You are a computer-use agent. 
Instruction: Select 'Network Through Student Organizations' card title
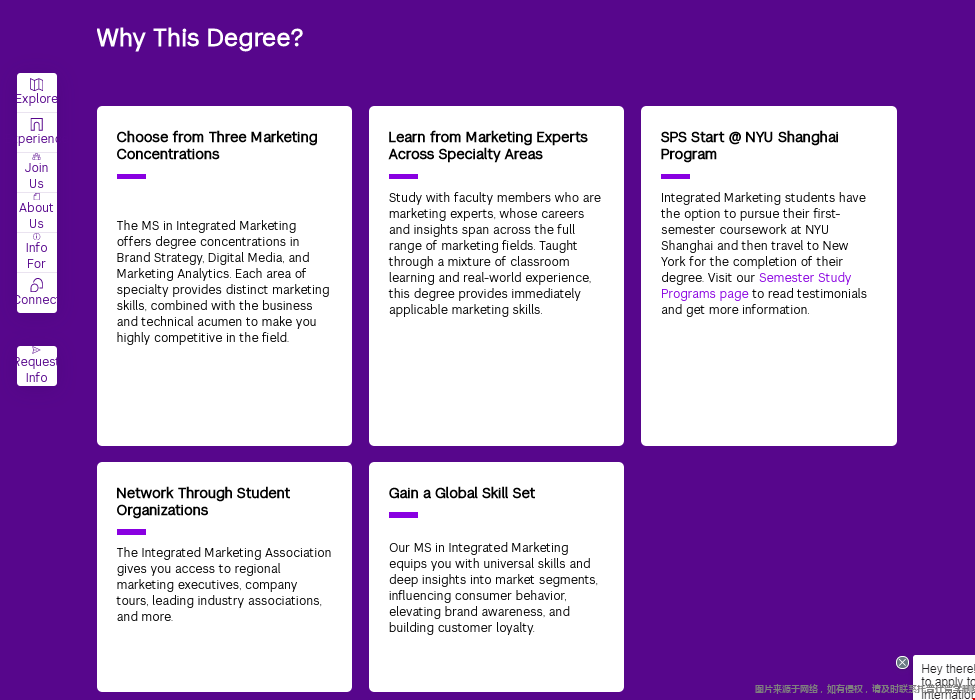tap(203, 501)
